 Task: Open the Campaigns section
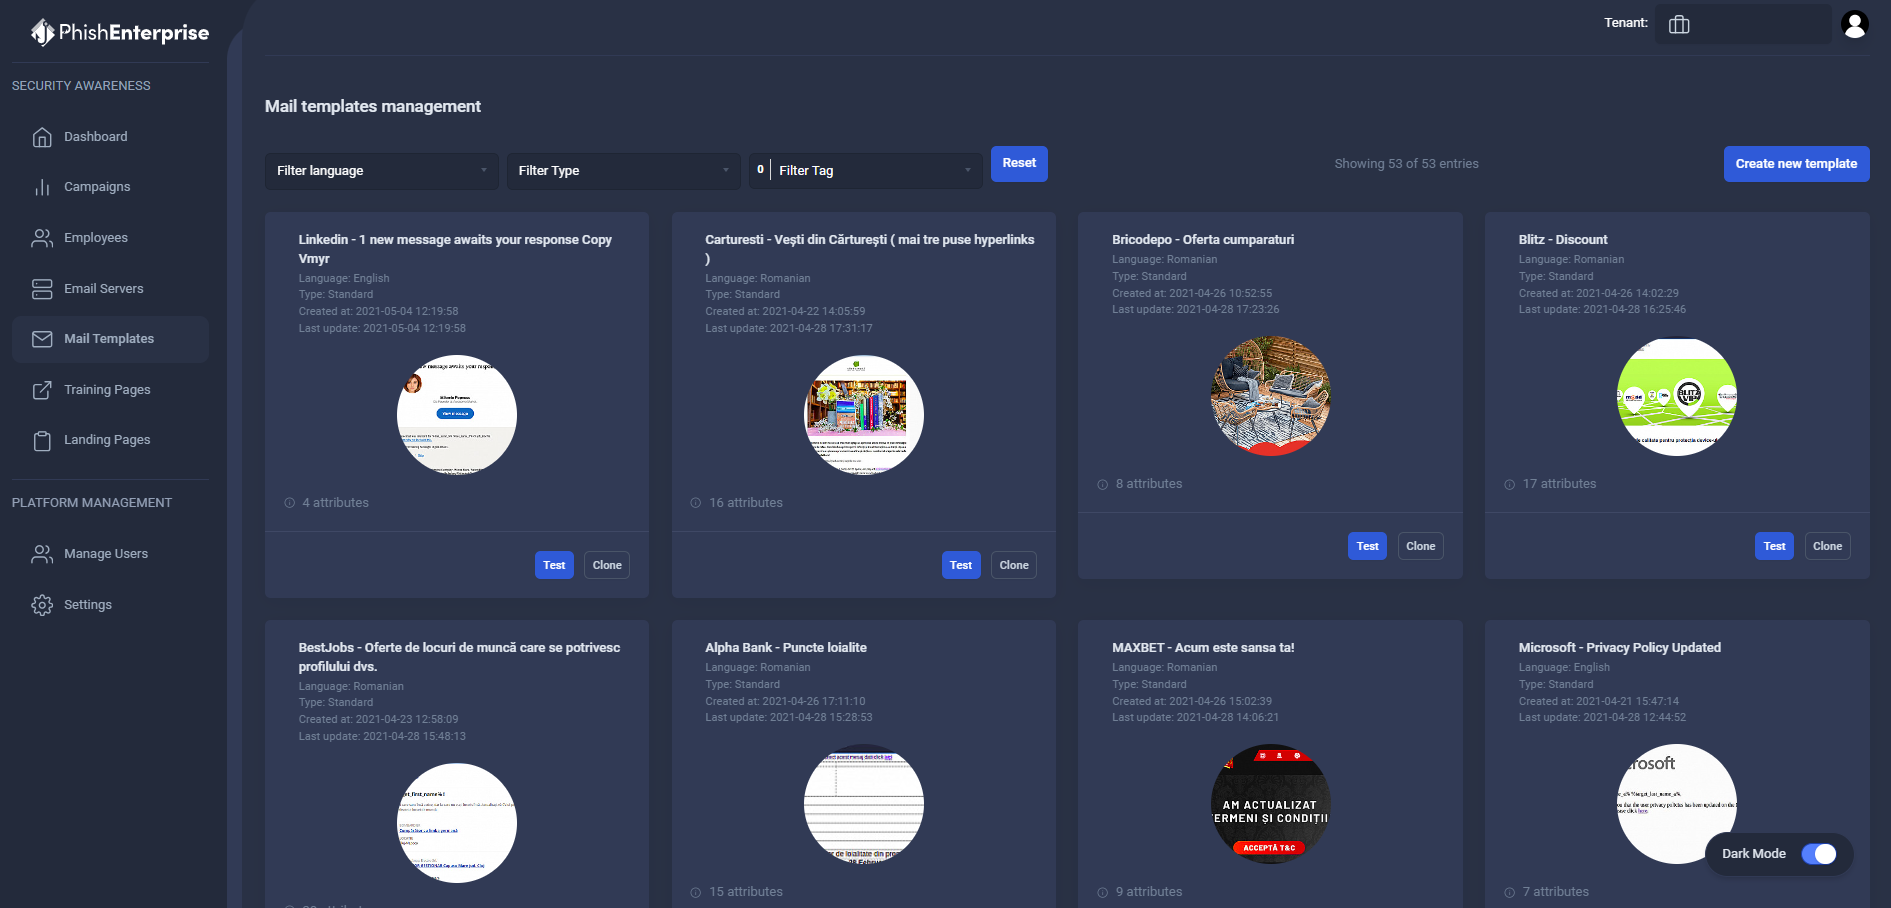(110, 187)
